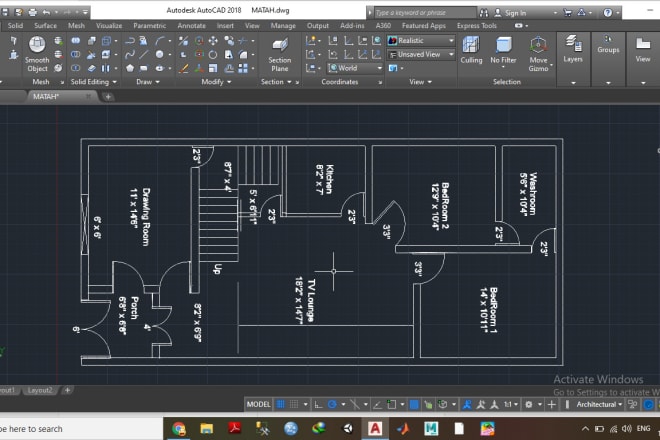Click the Fillet edge tool in Modify
Image resolution: width=660 pixels, height=440 pixels.
click(x=243, y=54)
